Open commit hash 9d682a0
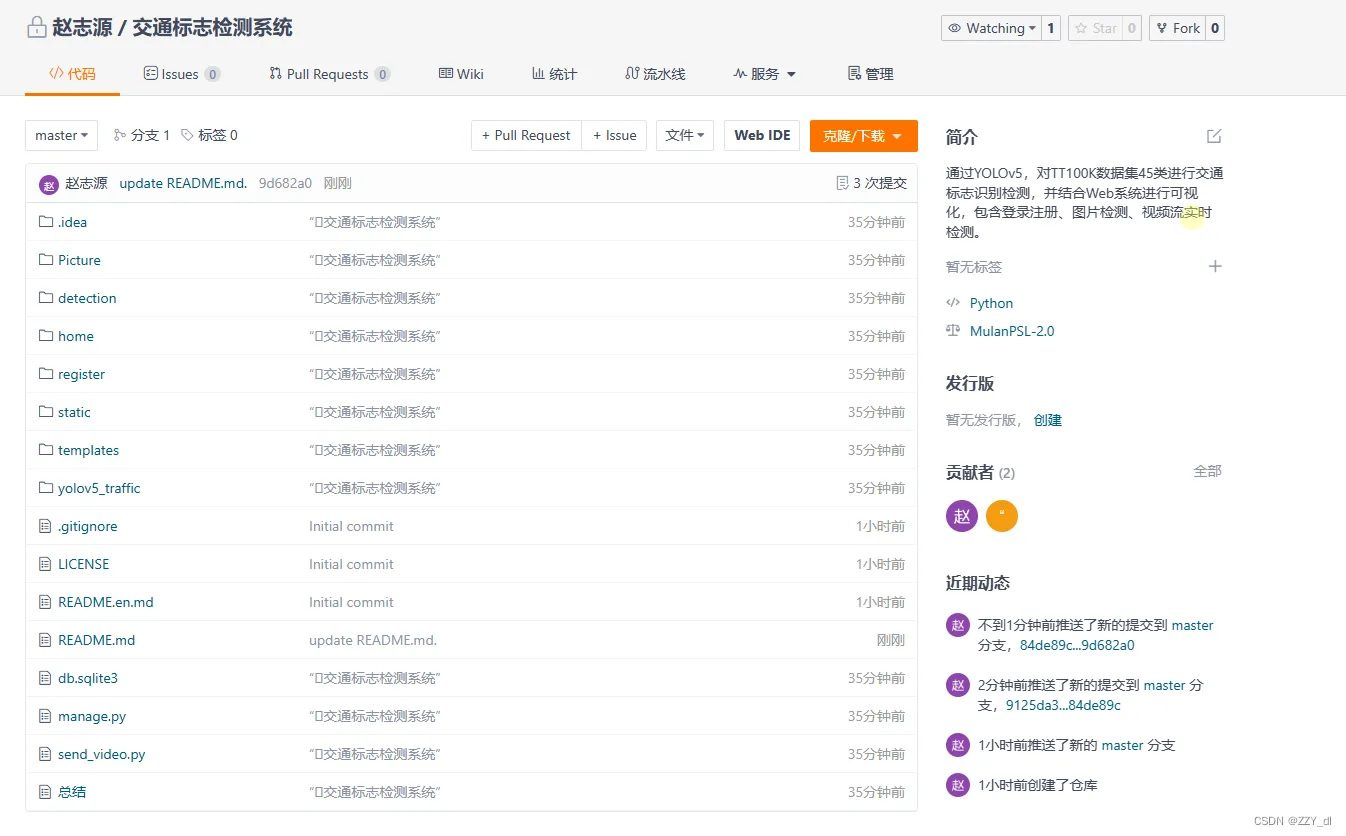The image size is (1346, 836). 285,183
